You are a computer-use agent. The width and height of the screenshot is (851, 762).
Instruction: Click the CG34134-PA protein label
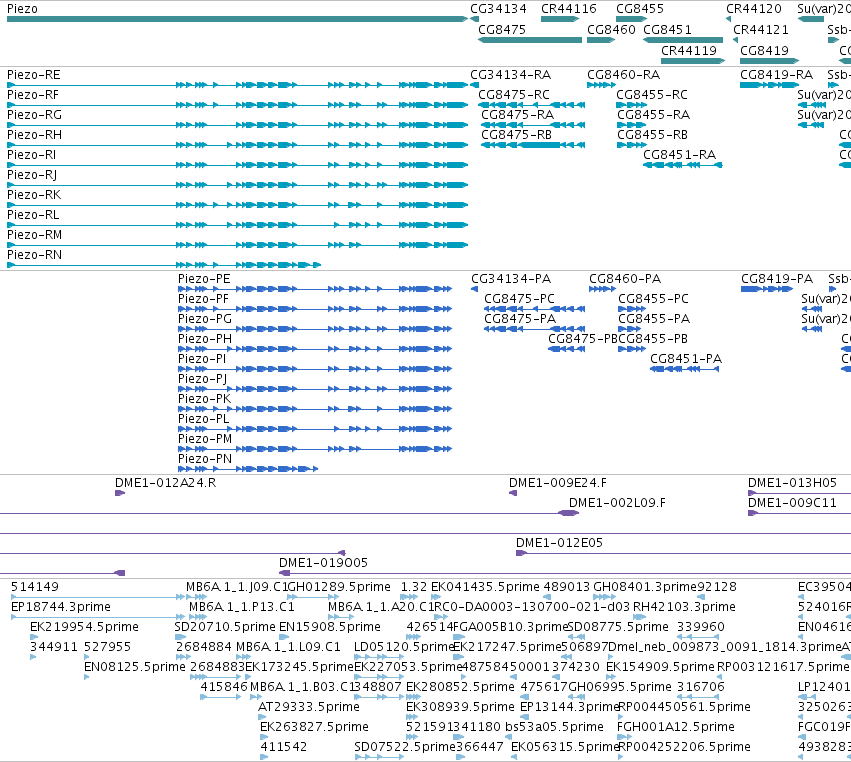tap(511, 278)
